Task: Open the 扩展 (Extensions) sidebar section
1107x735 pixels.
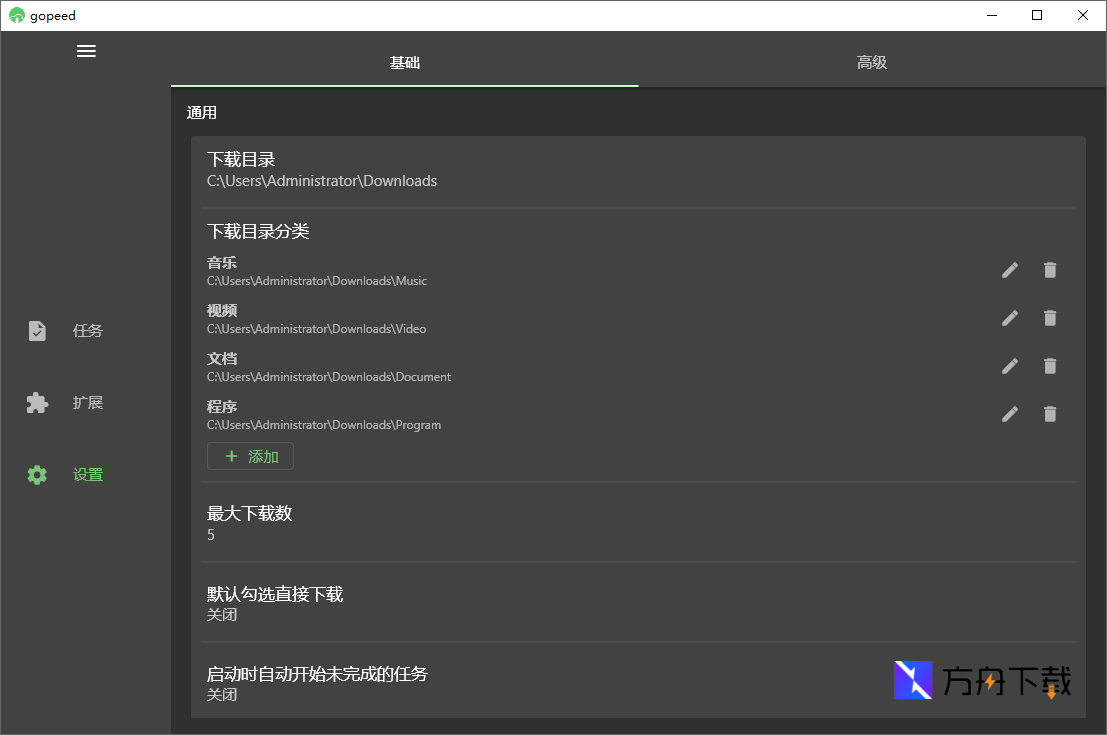Action: coord(62,402)
